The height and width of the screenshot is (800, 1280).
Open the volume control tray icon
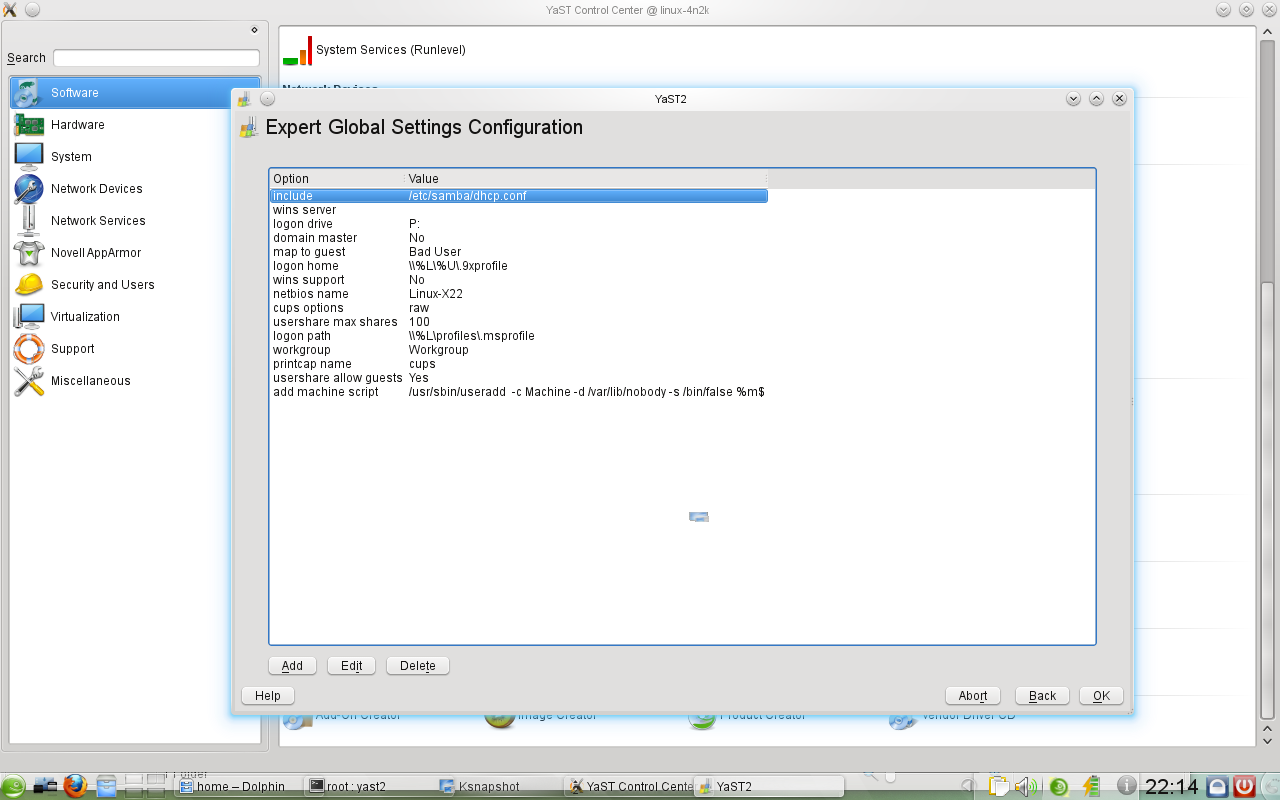tap(1027, 786)
